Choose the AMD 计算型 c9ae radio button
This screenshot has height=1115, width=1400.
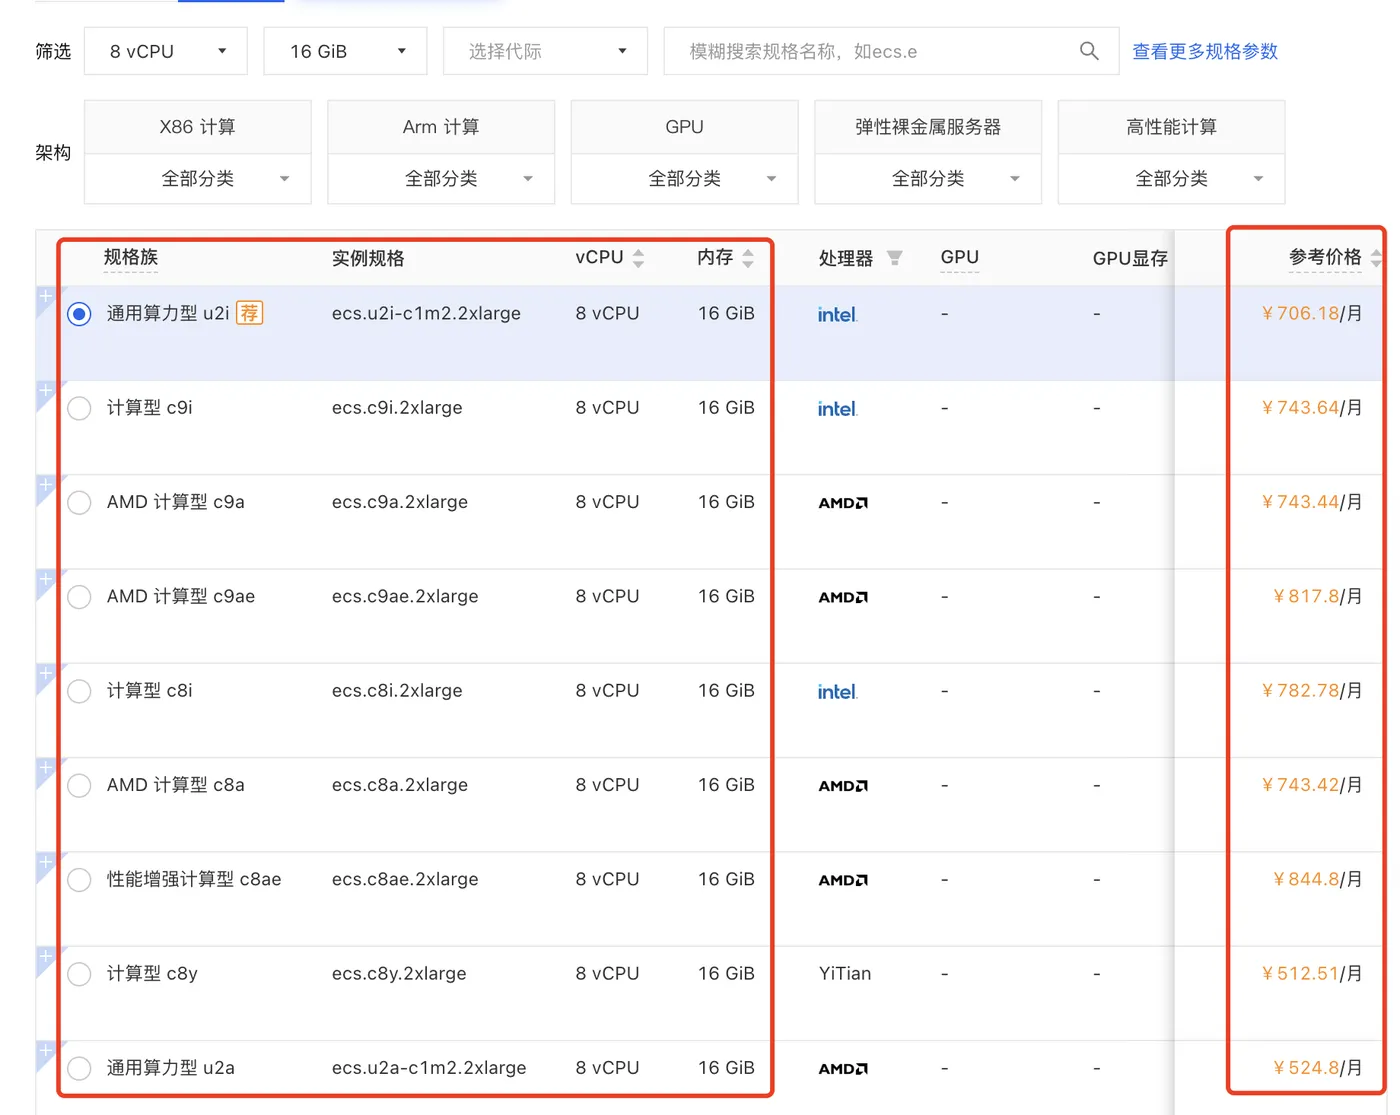(x=79, y=597)
